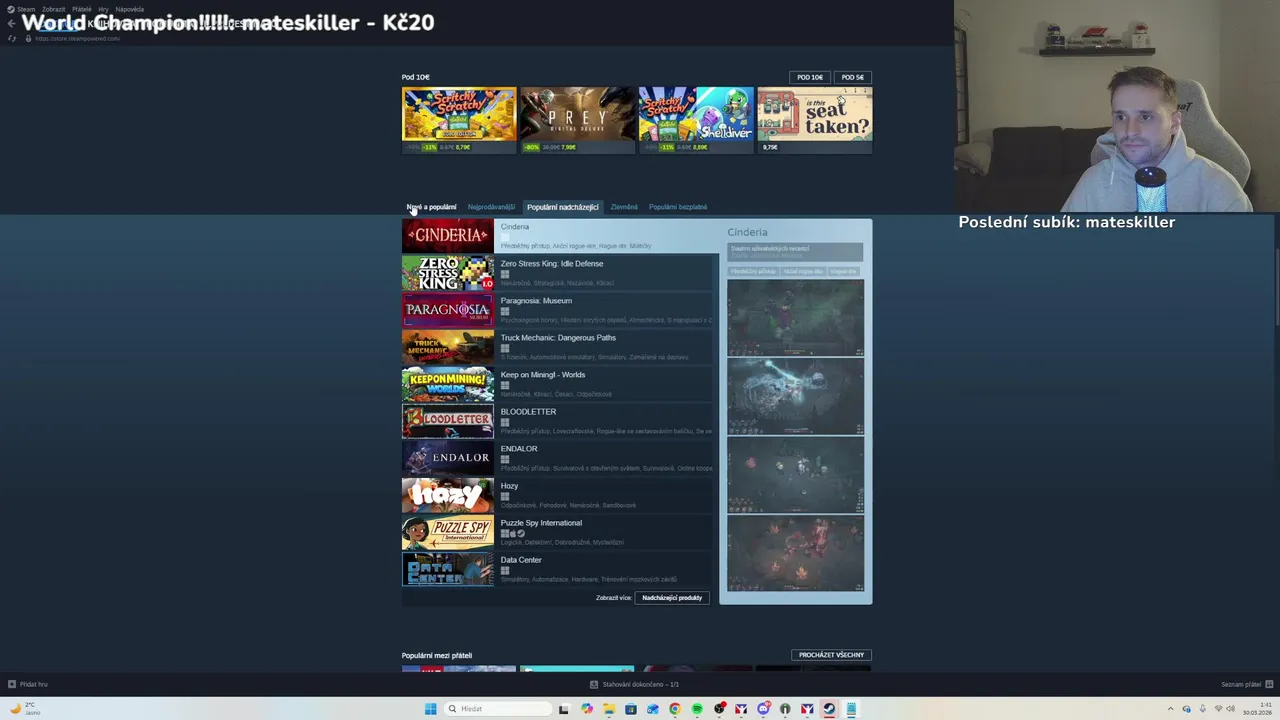Click Přidat hru at bottom left
The width and height of the screenshot is (1280, 720).
tap(28, 684)
